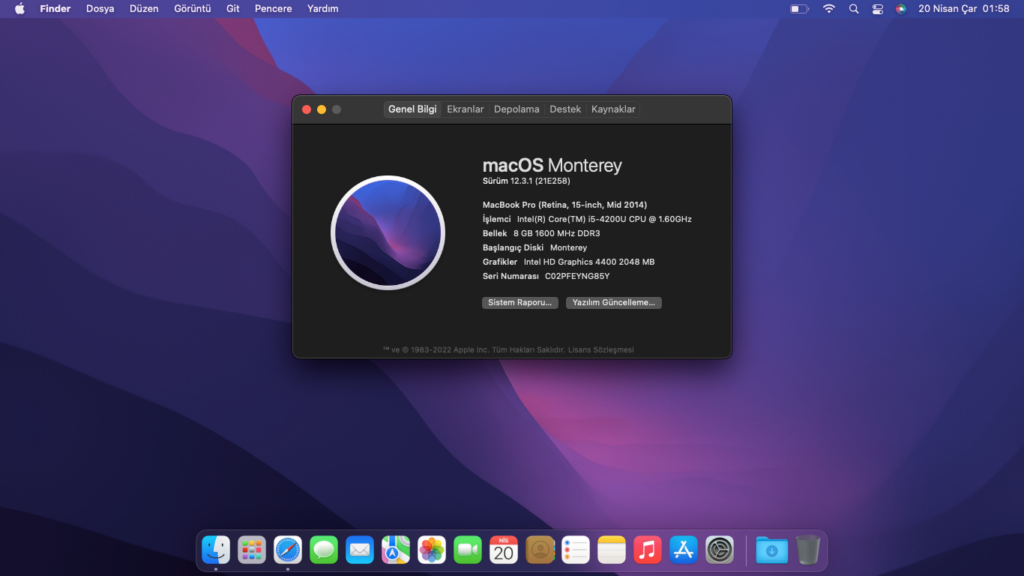Open the Downloads folder in Dock
The height and width of the screenshot is (576, 1024).
coord(771,550)
